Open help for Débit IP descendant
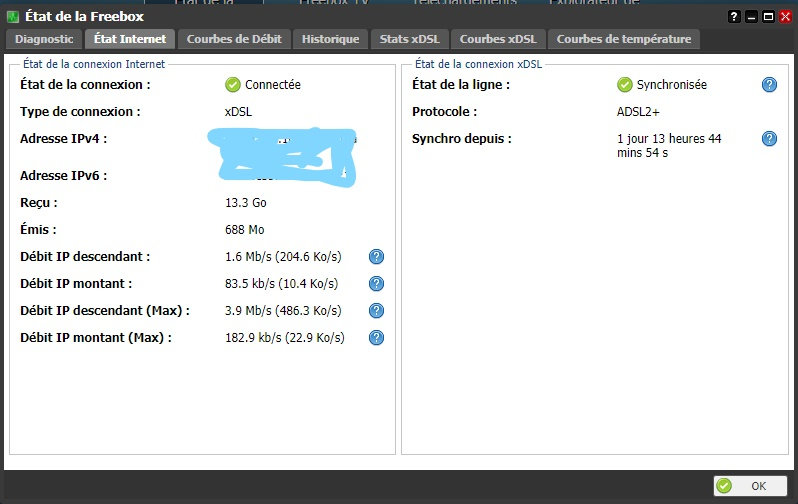 coord(376,257)
